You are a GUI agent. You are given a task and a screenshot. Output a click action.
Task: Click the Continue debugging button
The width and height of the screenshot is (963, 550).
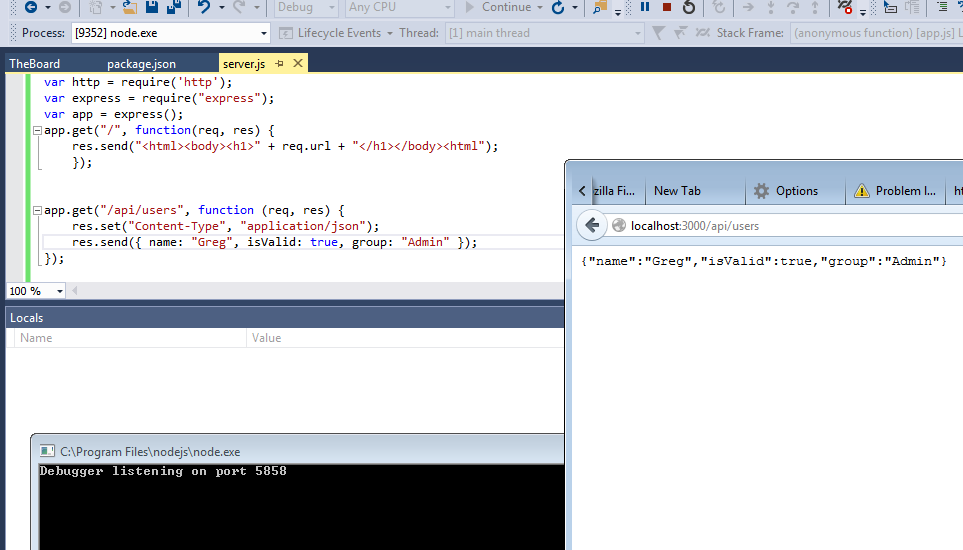click(x=497, y=7)
